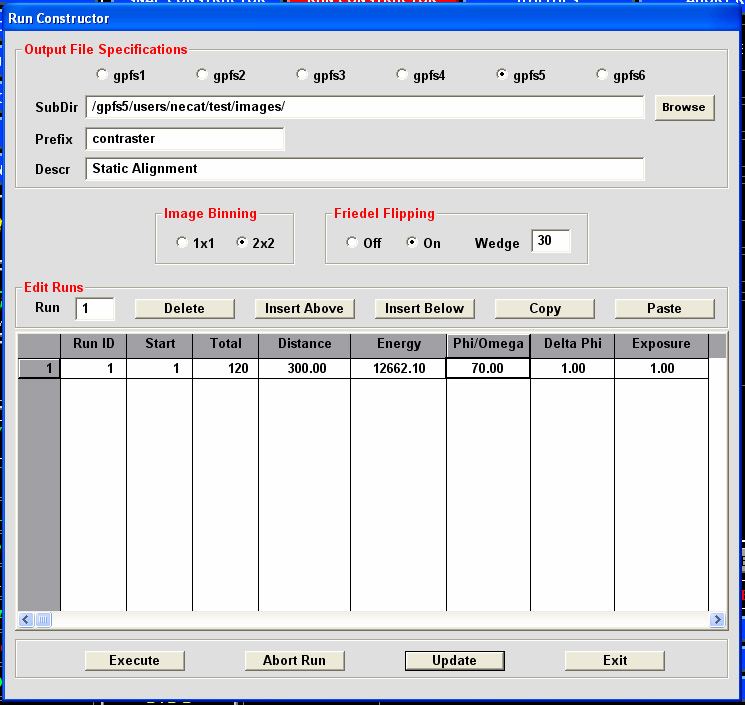The height and width of the screenshot is (705, 745).
Task: Copy the current run
Action: click(544, 308)
